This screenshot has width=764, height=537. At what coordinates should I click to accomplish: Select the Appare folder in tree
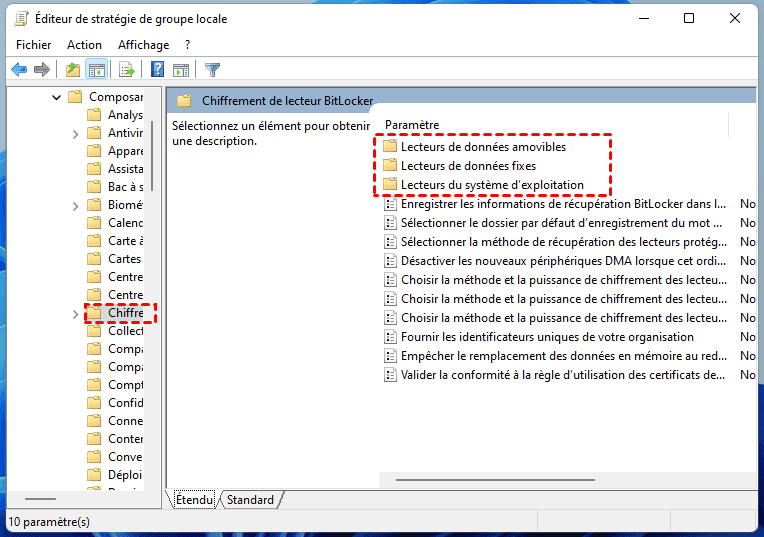(x=115, y=151)
